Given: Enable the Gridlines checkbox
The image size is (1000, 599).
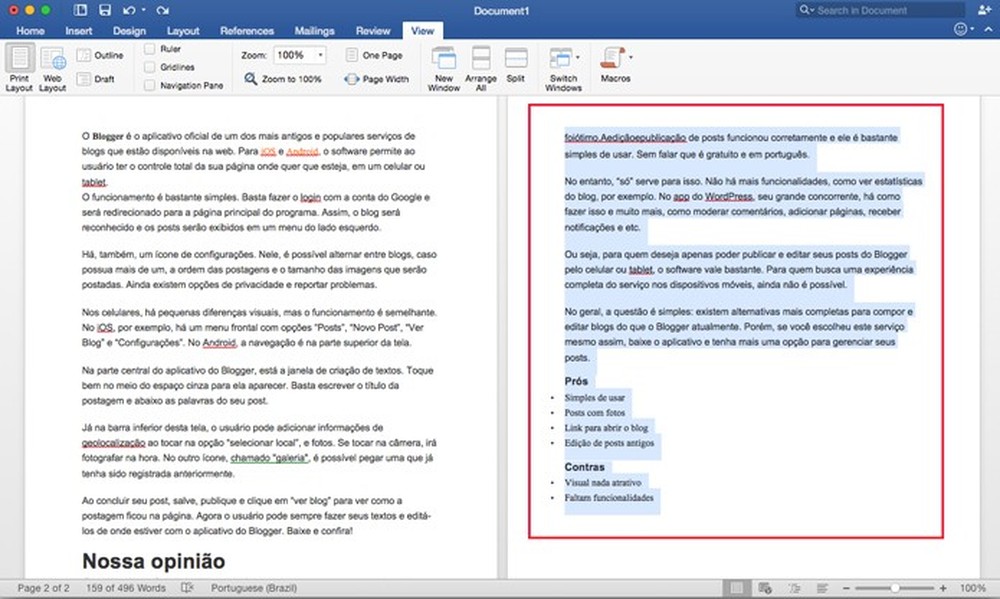Looking at the screenshot, I should click(150, 67).
